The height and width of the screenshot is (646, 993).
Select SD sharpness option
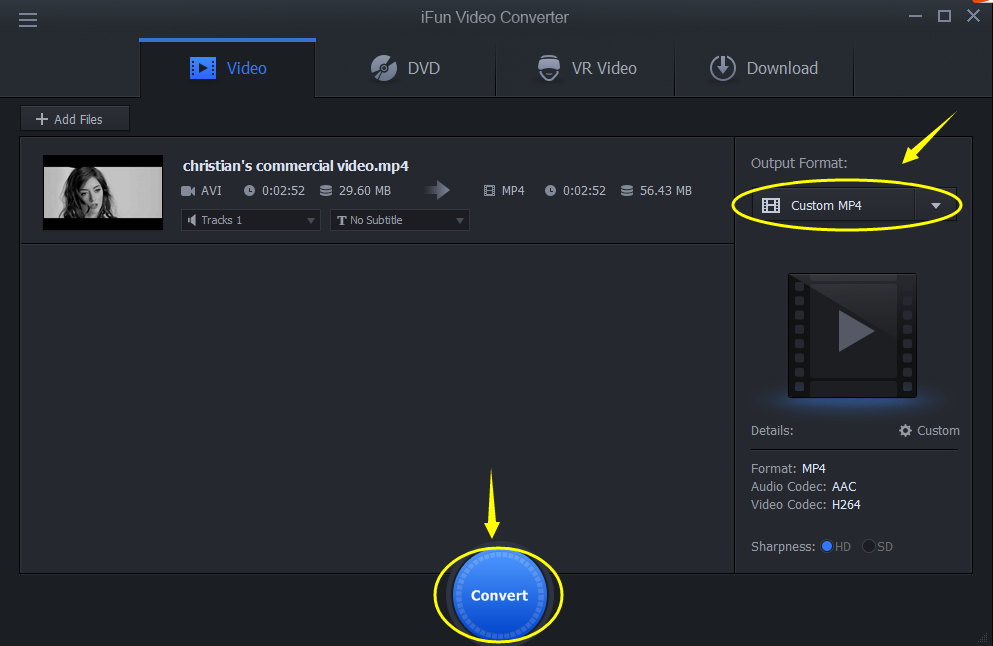868,546
